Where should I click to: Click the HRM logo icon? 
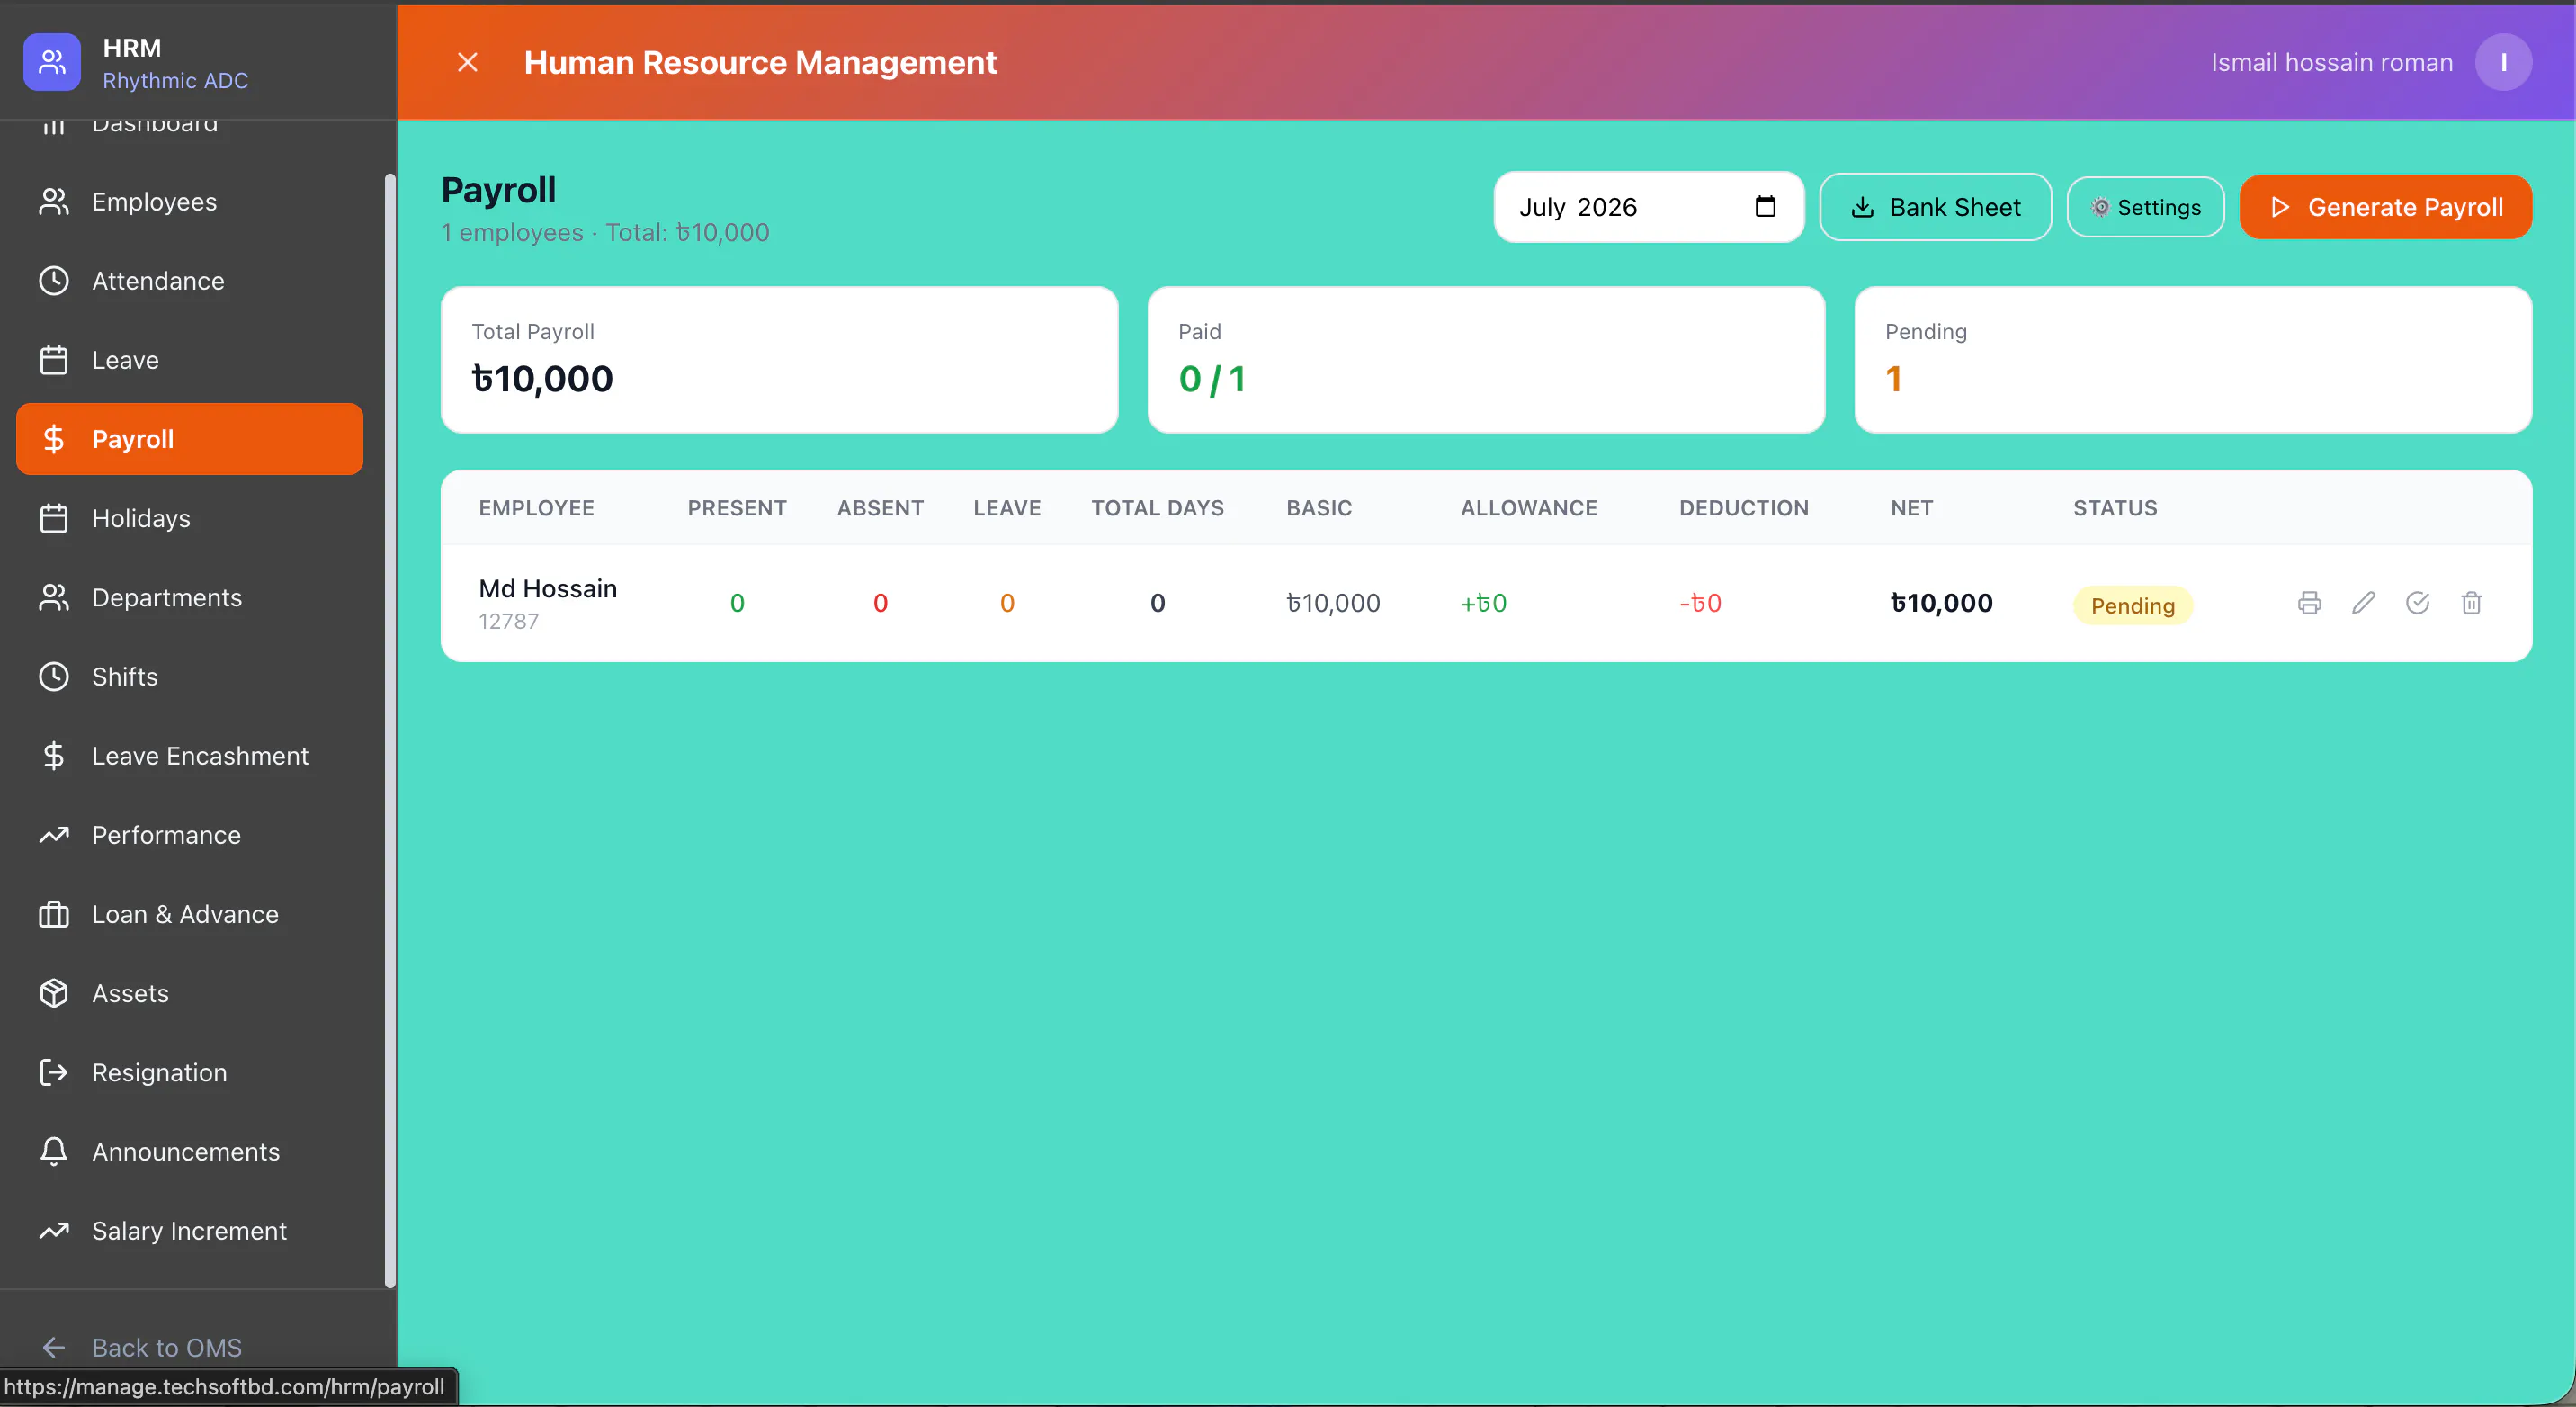tap(52, 62)
